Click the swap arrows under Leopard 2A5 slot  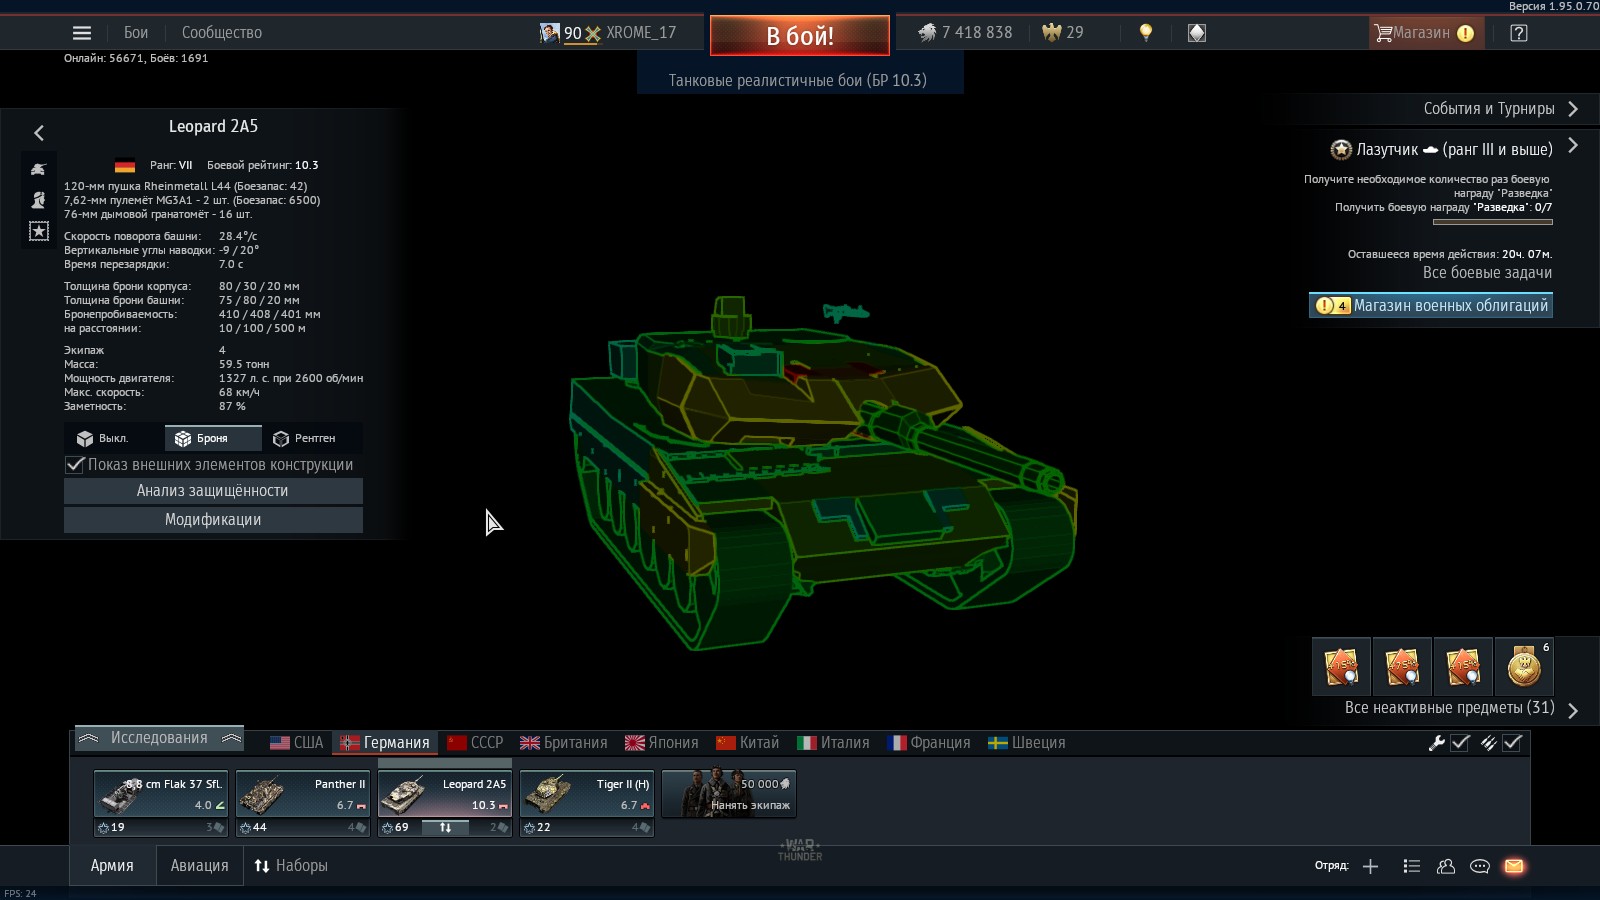click(445, 828)
